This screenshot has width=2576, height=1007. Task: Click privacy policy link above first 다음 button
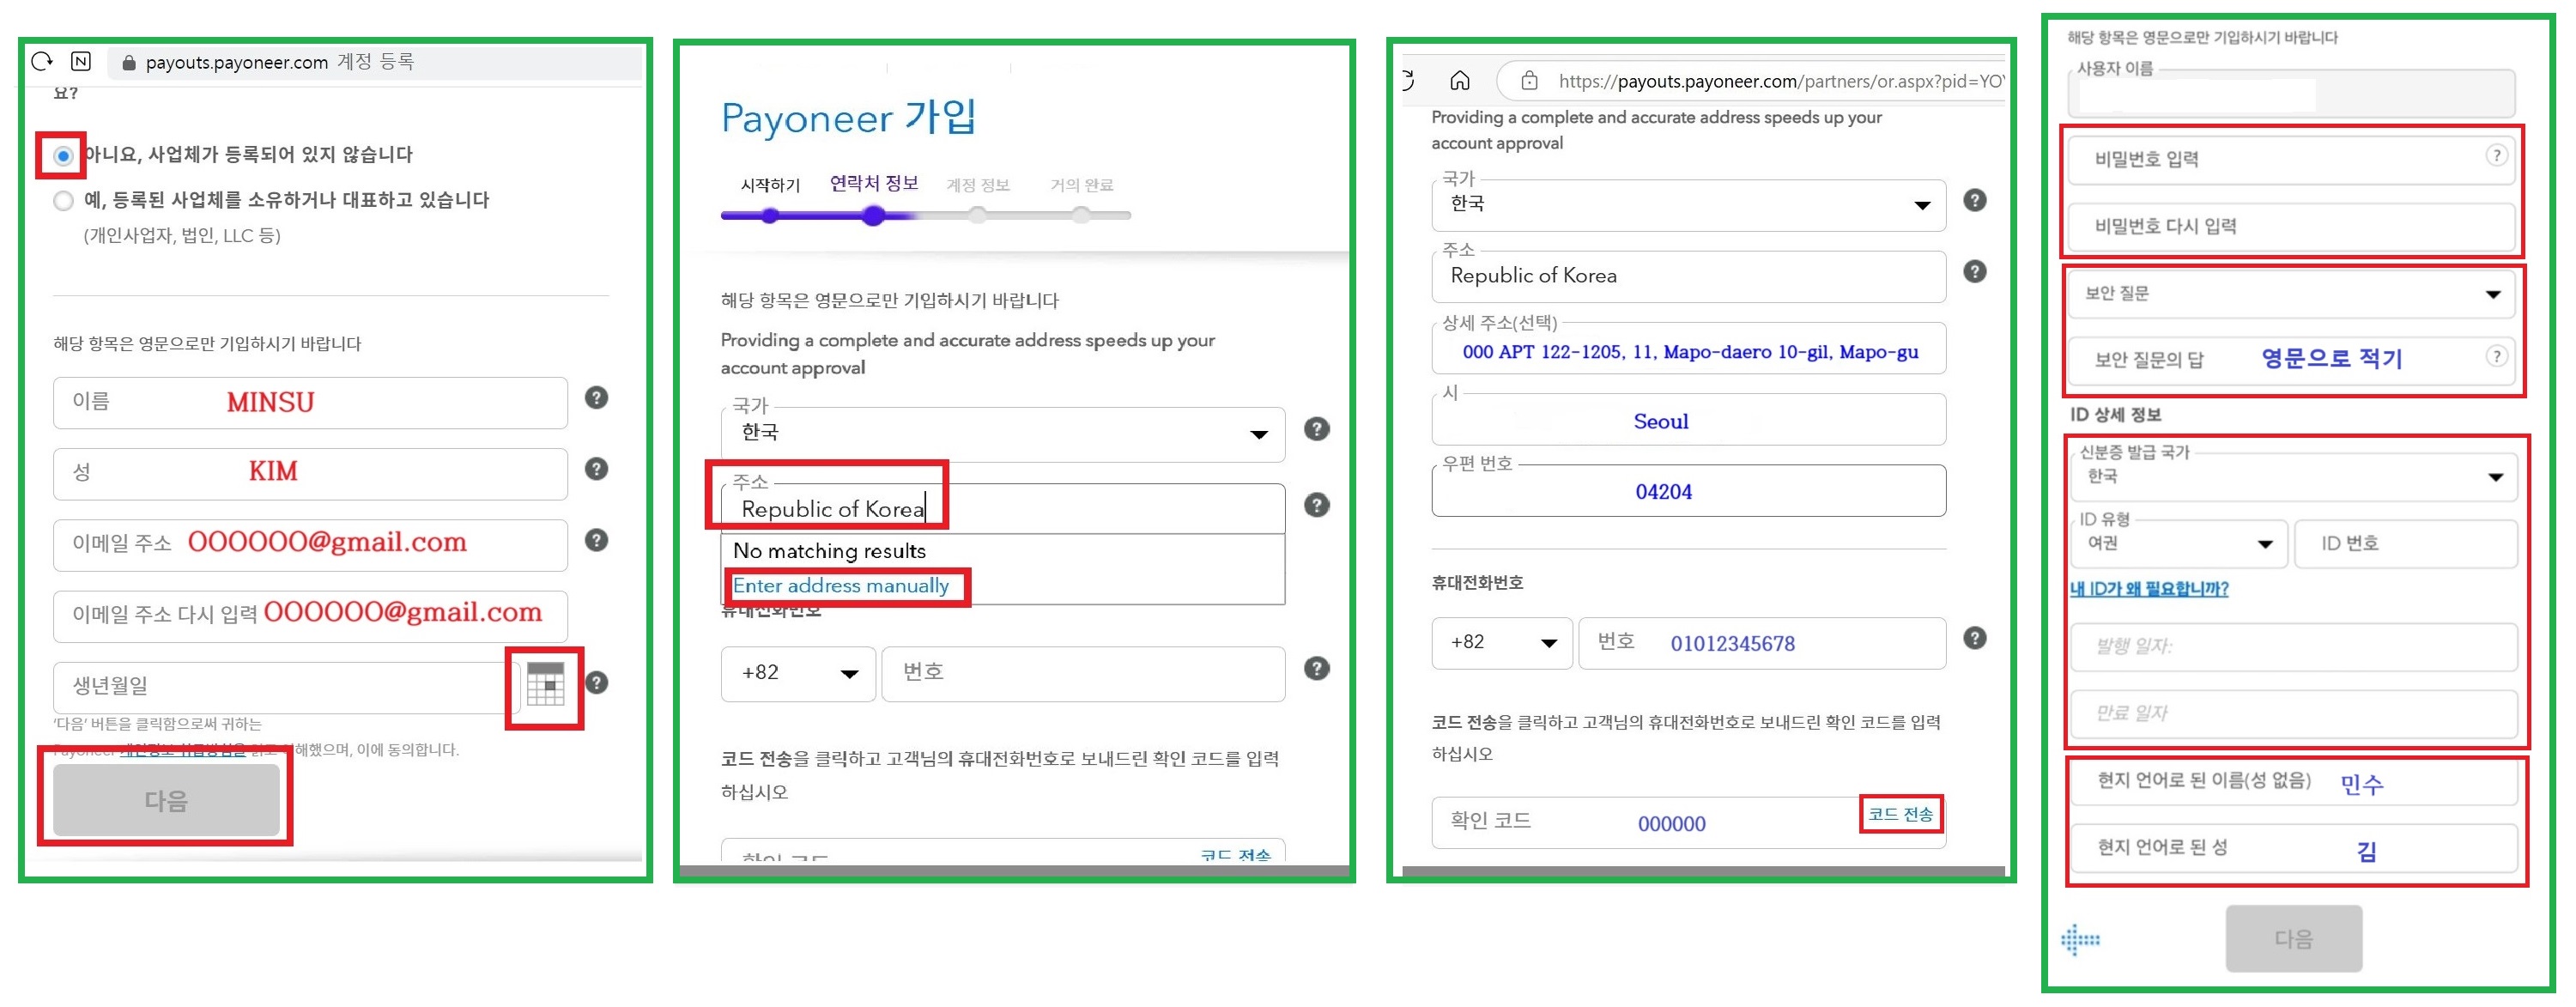pos(182,750)
